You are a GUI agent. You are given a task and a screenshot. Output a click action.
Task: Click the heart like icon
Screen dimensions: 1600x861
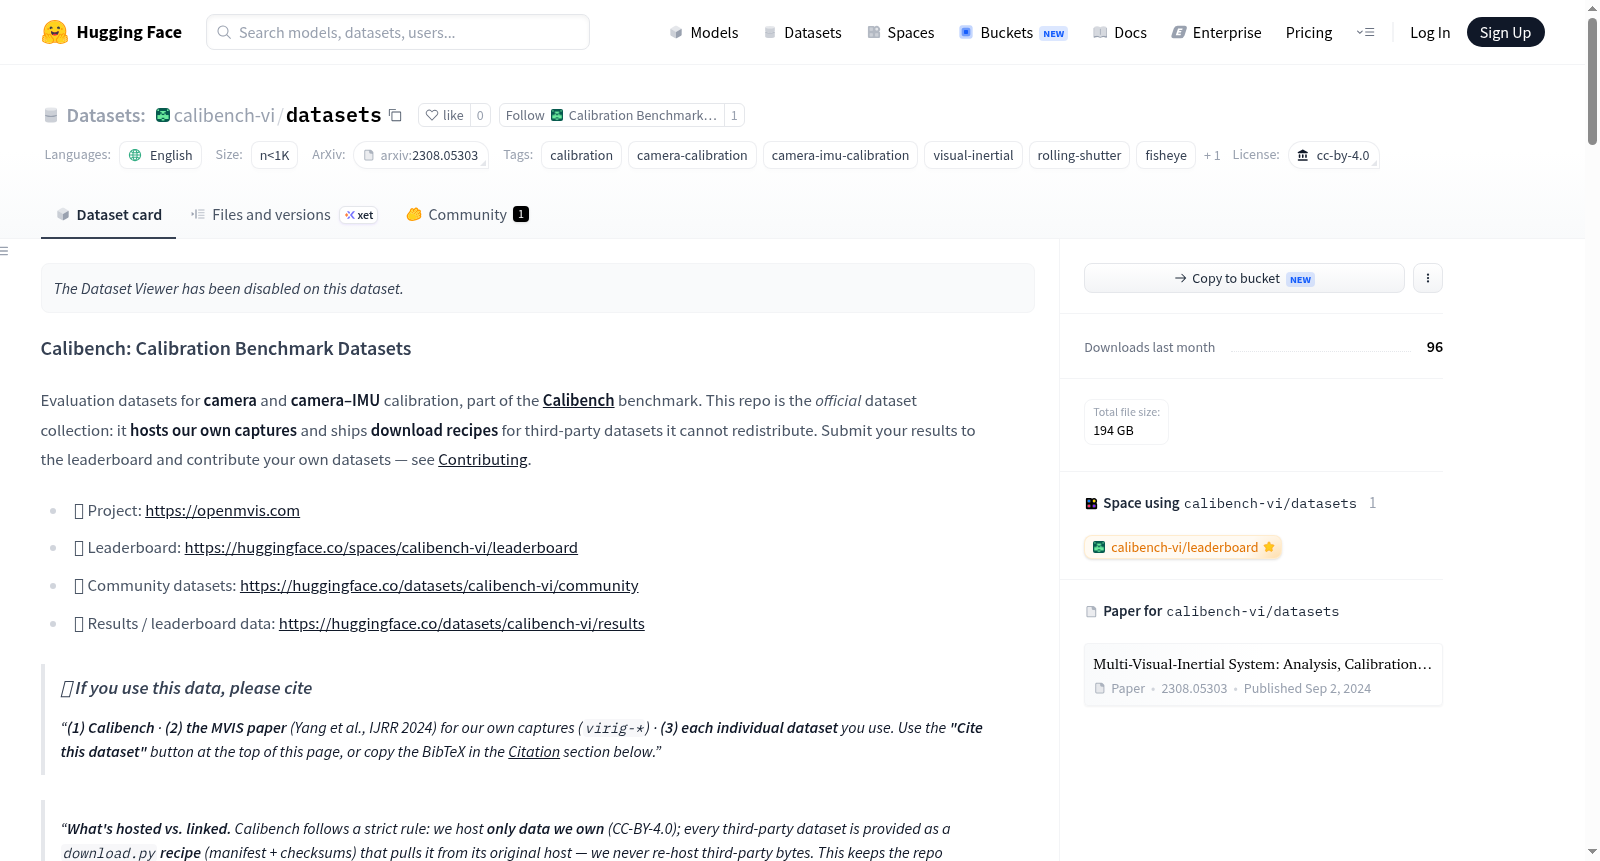pyautogui.click(x=432, y=115)
